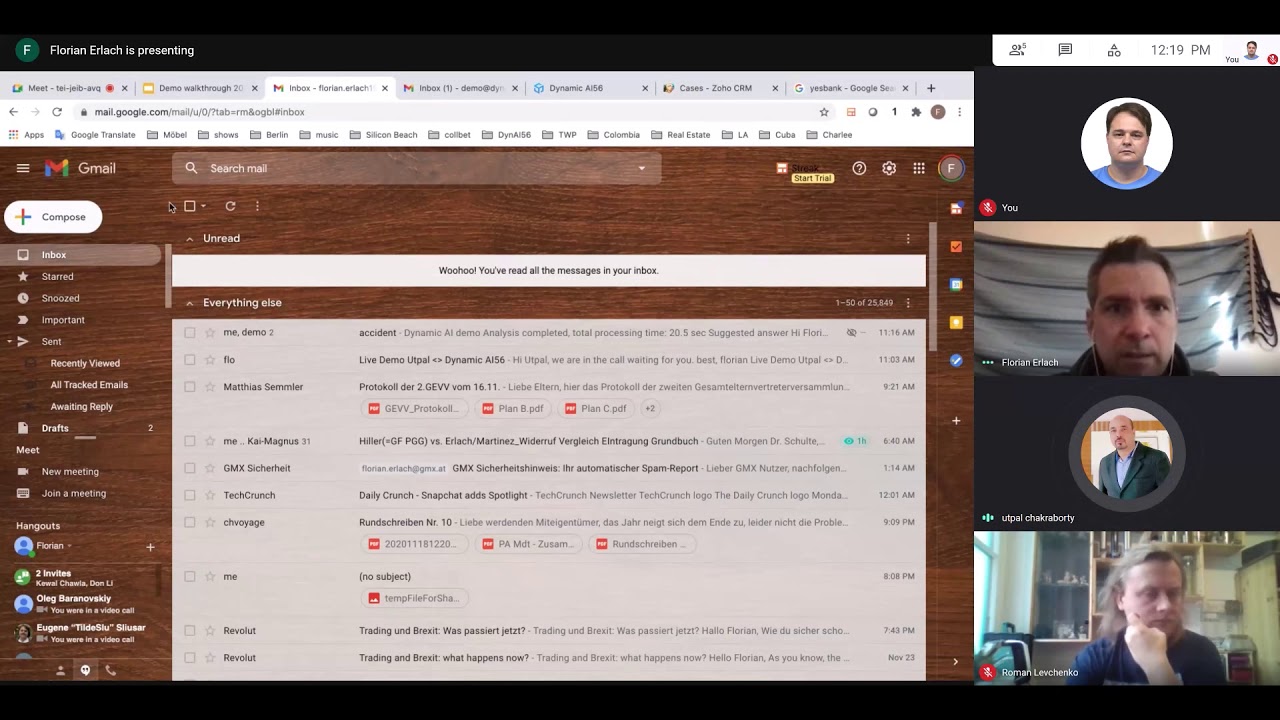Collapse the Everything else section
Image resolution: width=1280 pixels, height=720 pixels.
point(189,303)
